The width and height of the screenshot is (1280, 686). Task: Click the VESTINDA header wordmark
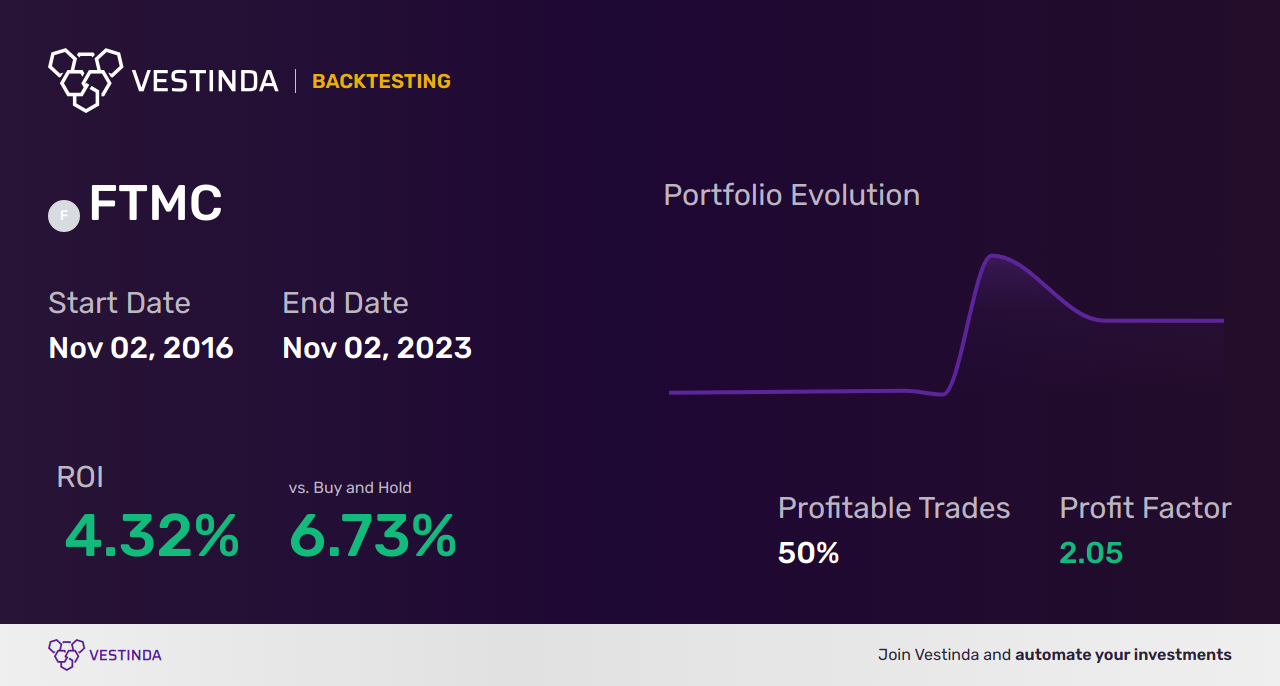[x=205, y=81]
